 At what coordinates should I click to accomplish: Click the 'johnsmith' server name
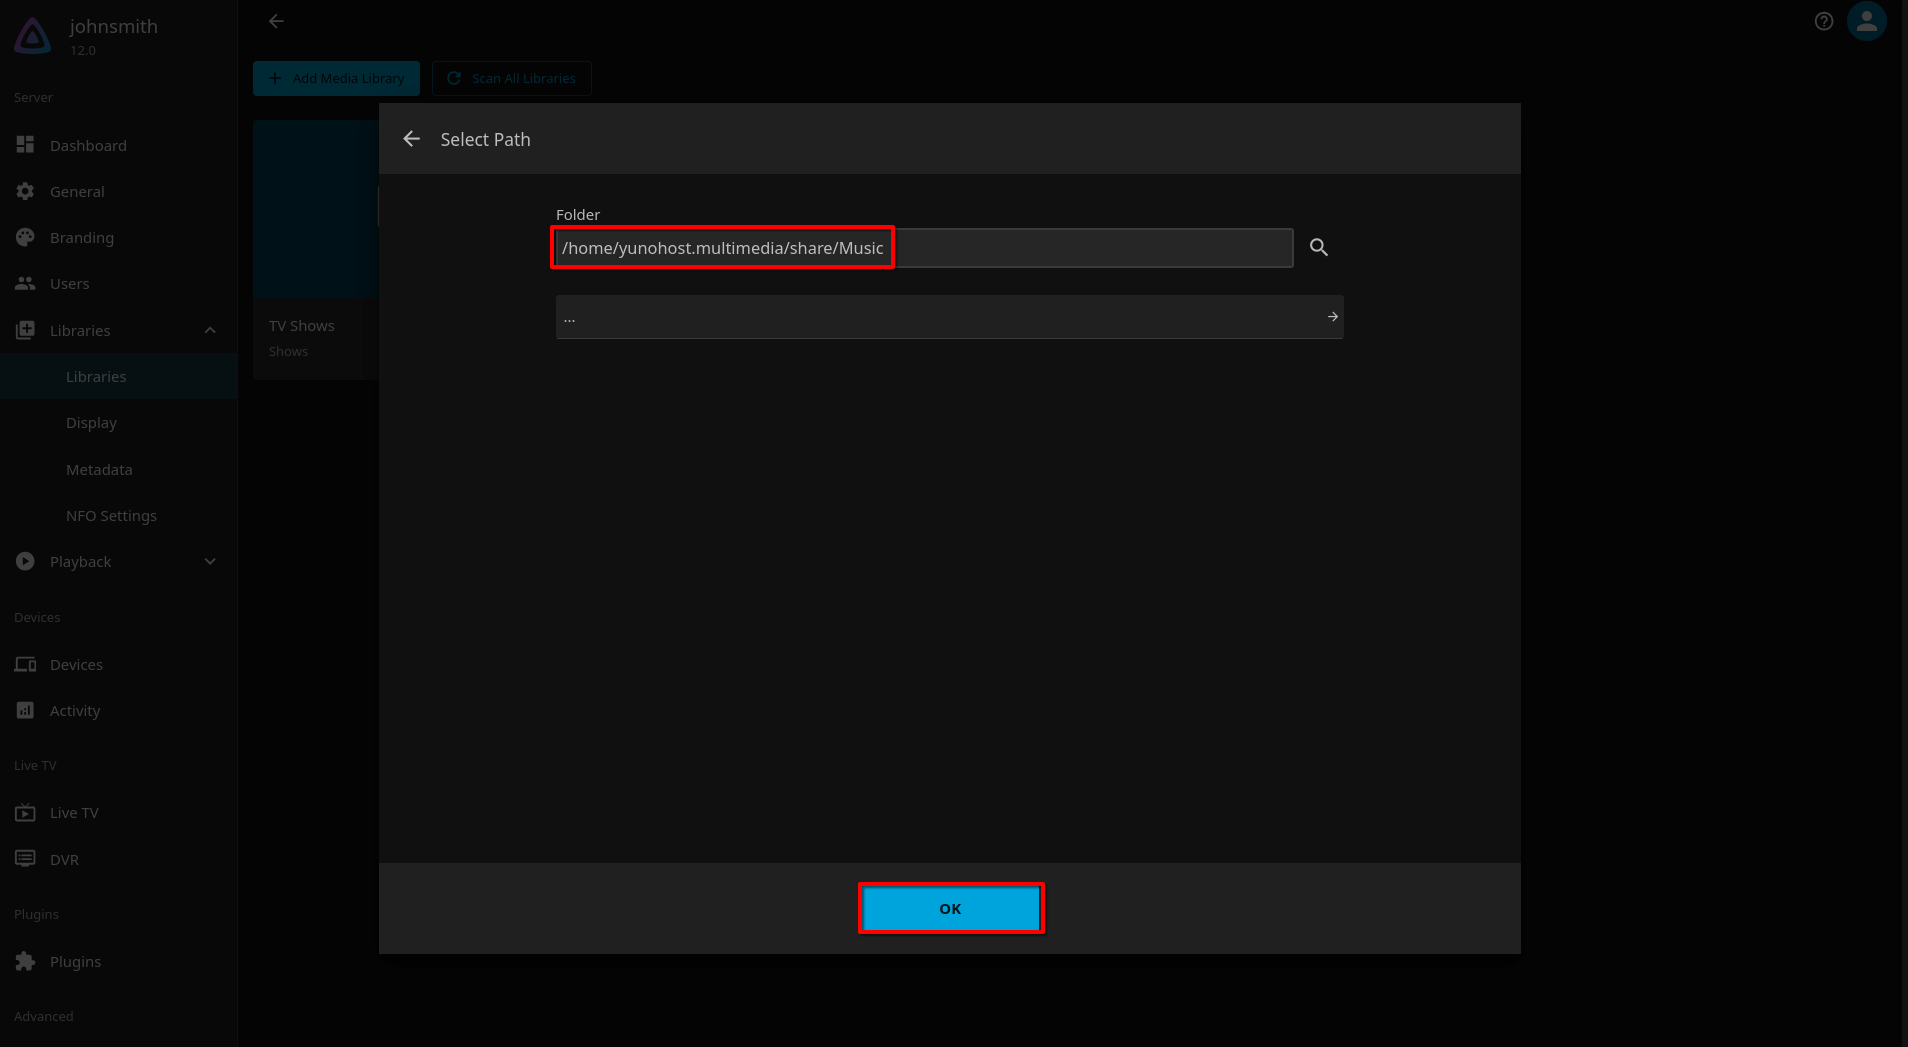pyautogui.click(x=114, y=26)
